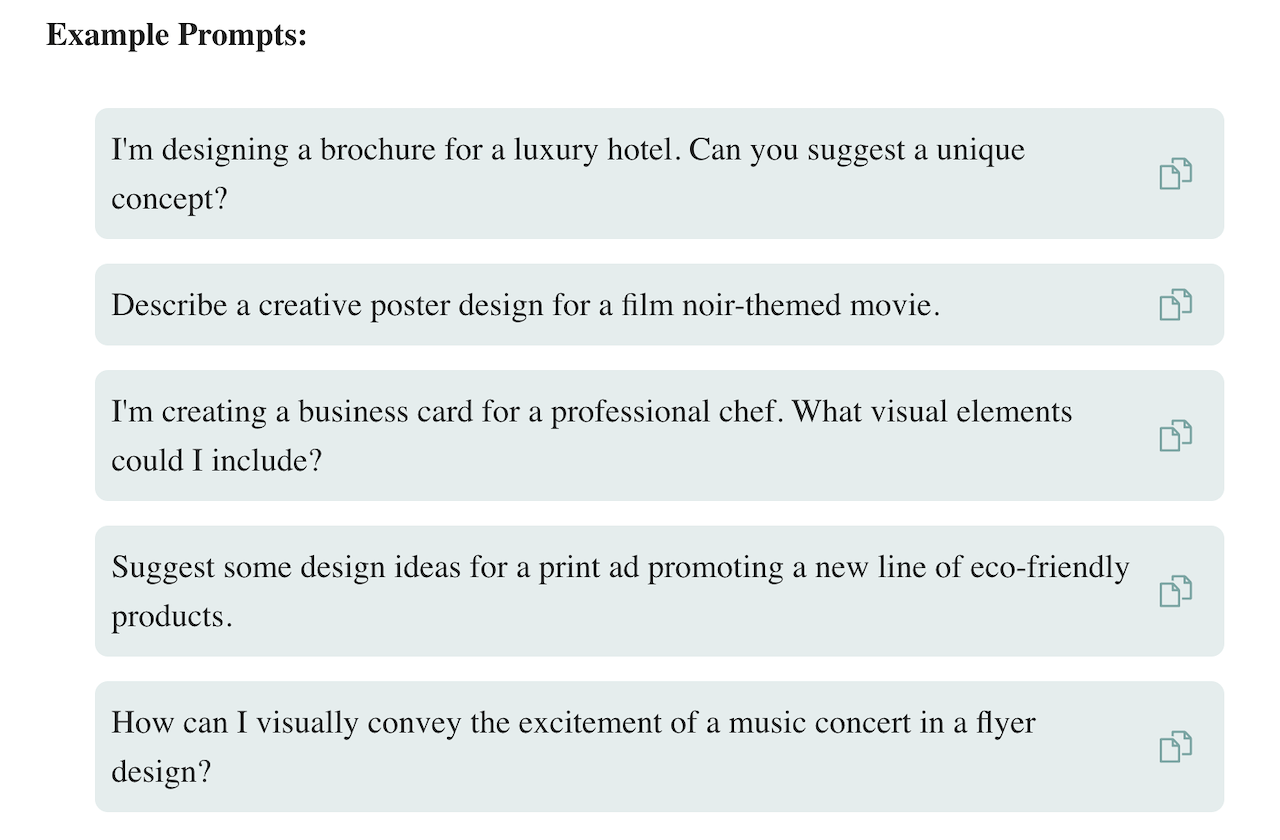1280x840 pixels.
Task: Copy the eco-friendly print ad prompt
Action: pos(1176,591)
